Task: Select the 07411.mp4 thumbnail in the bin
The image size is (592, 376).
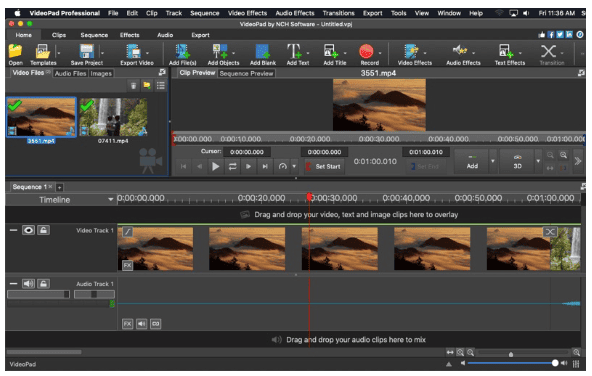Action: click(x=113, y=117)
